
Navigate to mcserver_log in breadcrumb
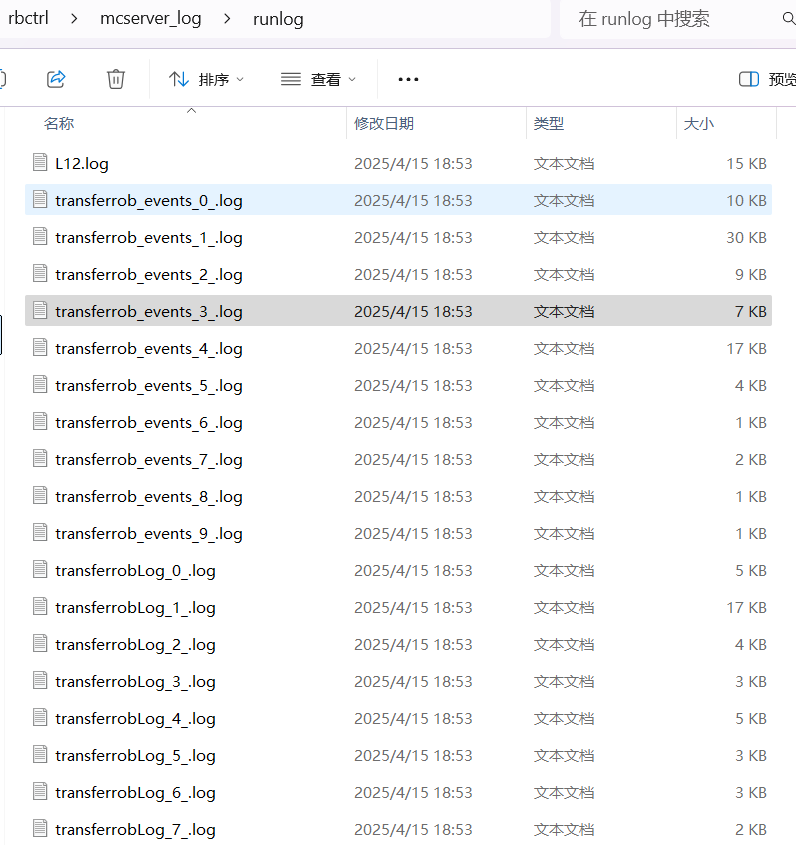pyautogui.click(x=150, y=19)
